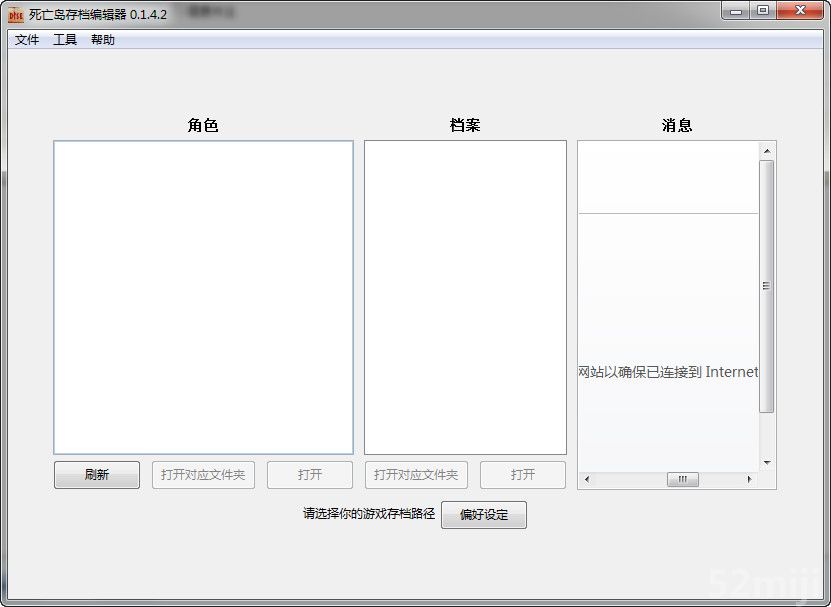
Task: Click the 打开 button under the 档案 list
Action: pyautogui.click(x=523, y=475)
